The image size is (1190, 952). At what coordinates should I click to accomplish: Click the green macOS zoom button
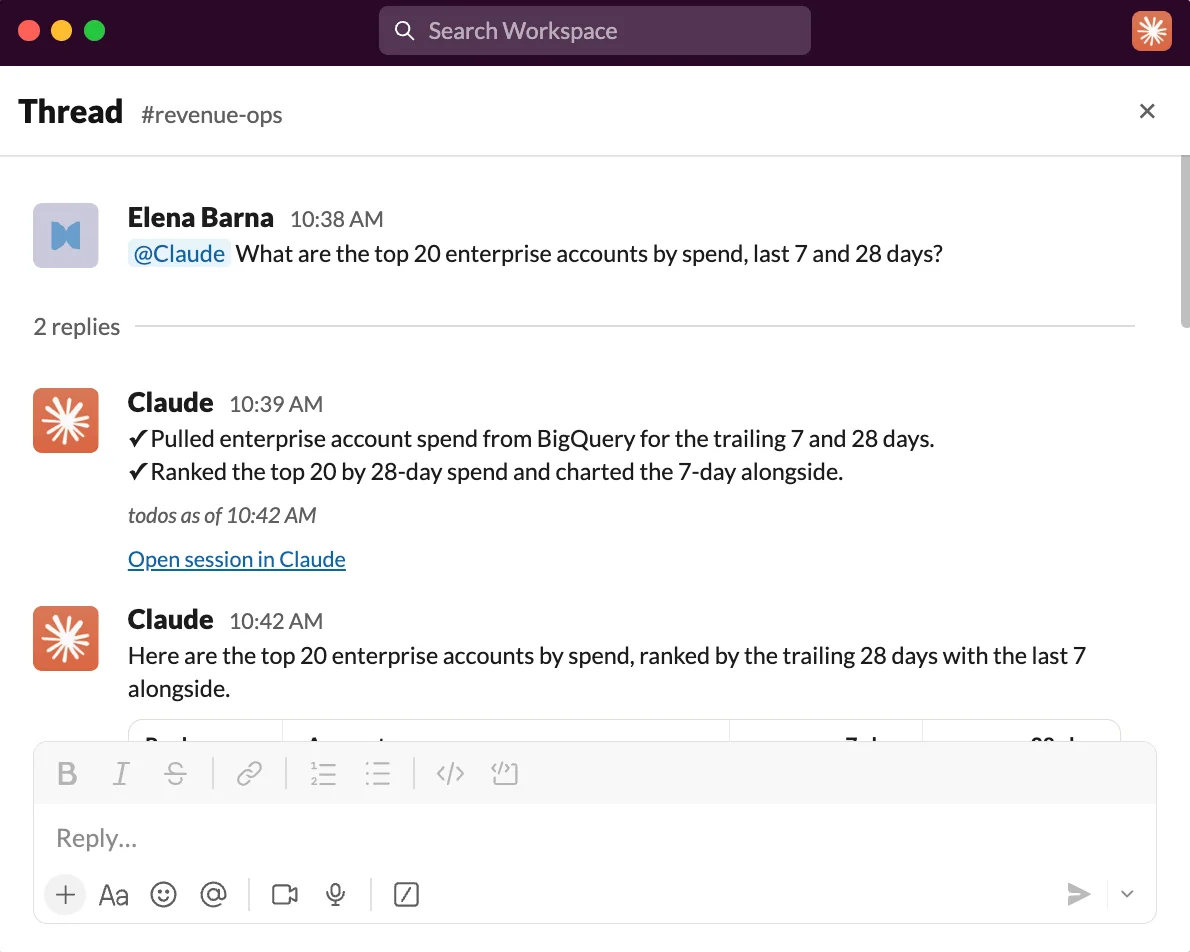[x=94, y=30]
